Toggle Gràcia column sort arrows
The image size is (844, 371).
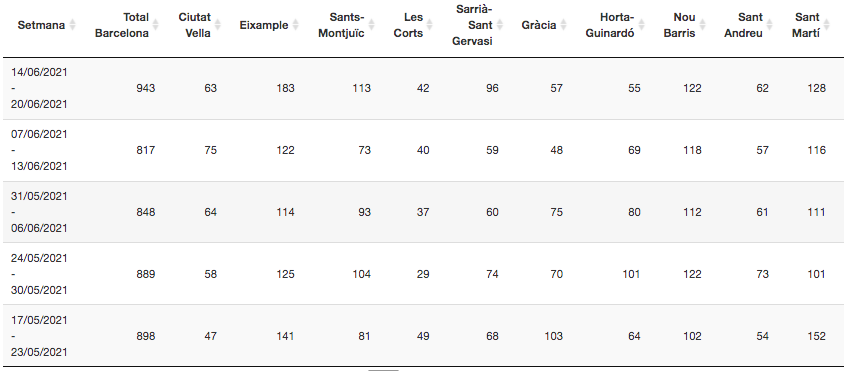564,25
